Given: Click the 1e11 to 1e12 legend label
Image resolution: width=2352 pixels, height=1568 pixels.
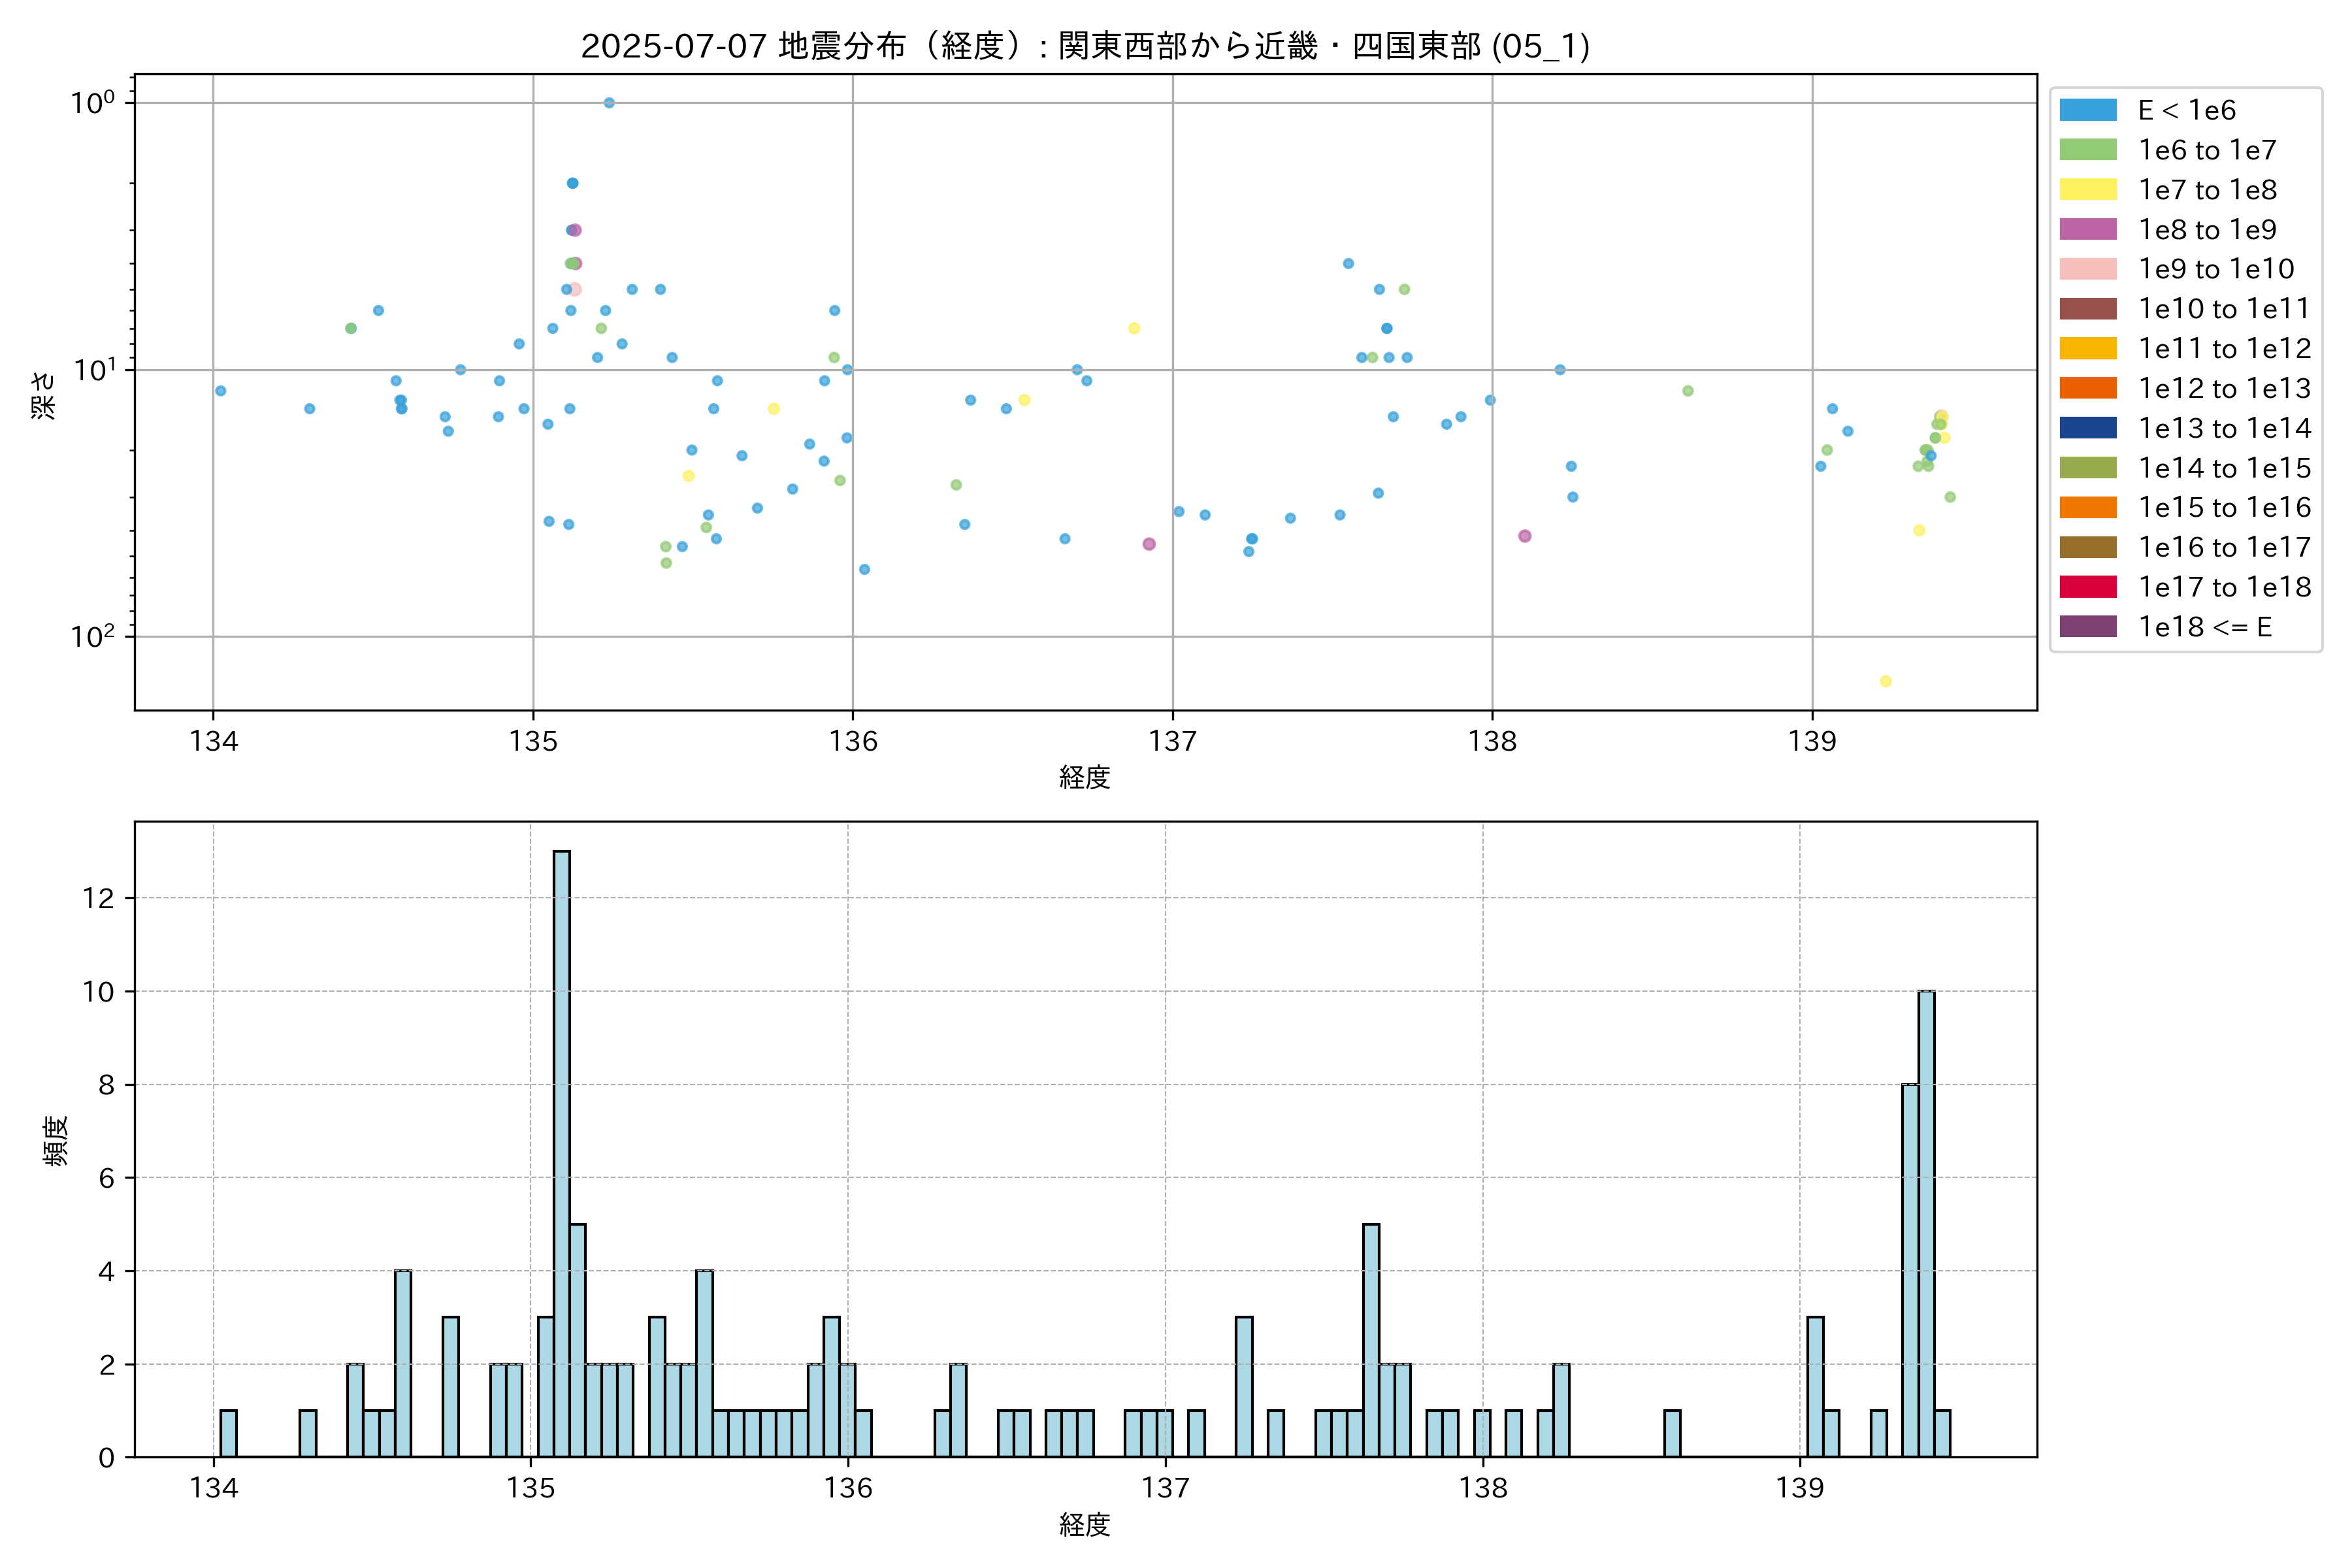Looking at the screenshot, I should tap(2224, 349).
